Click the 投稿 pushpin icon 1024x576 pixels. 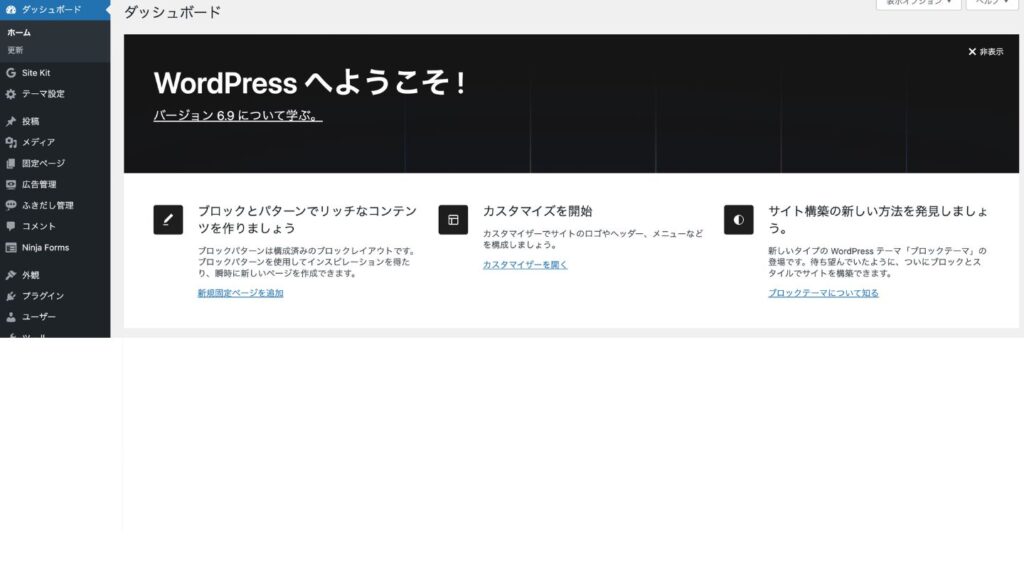[11, 121]
